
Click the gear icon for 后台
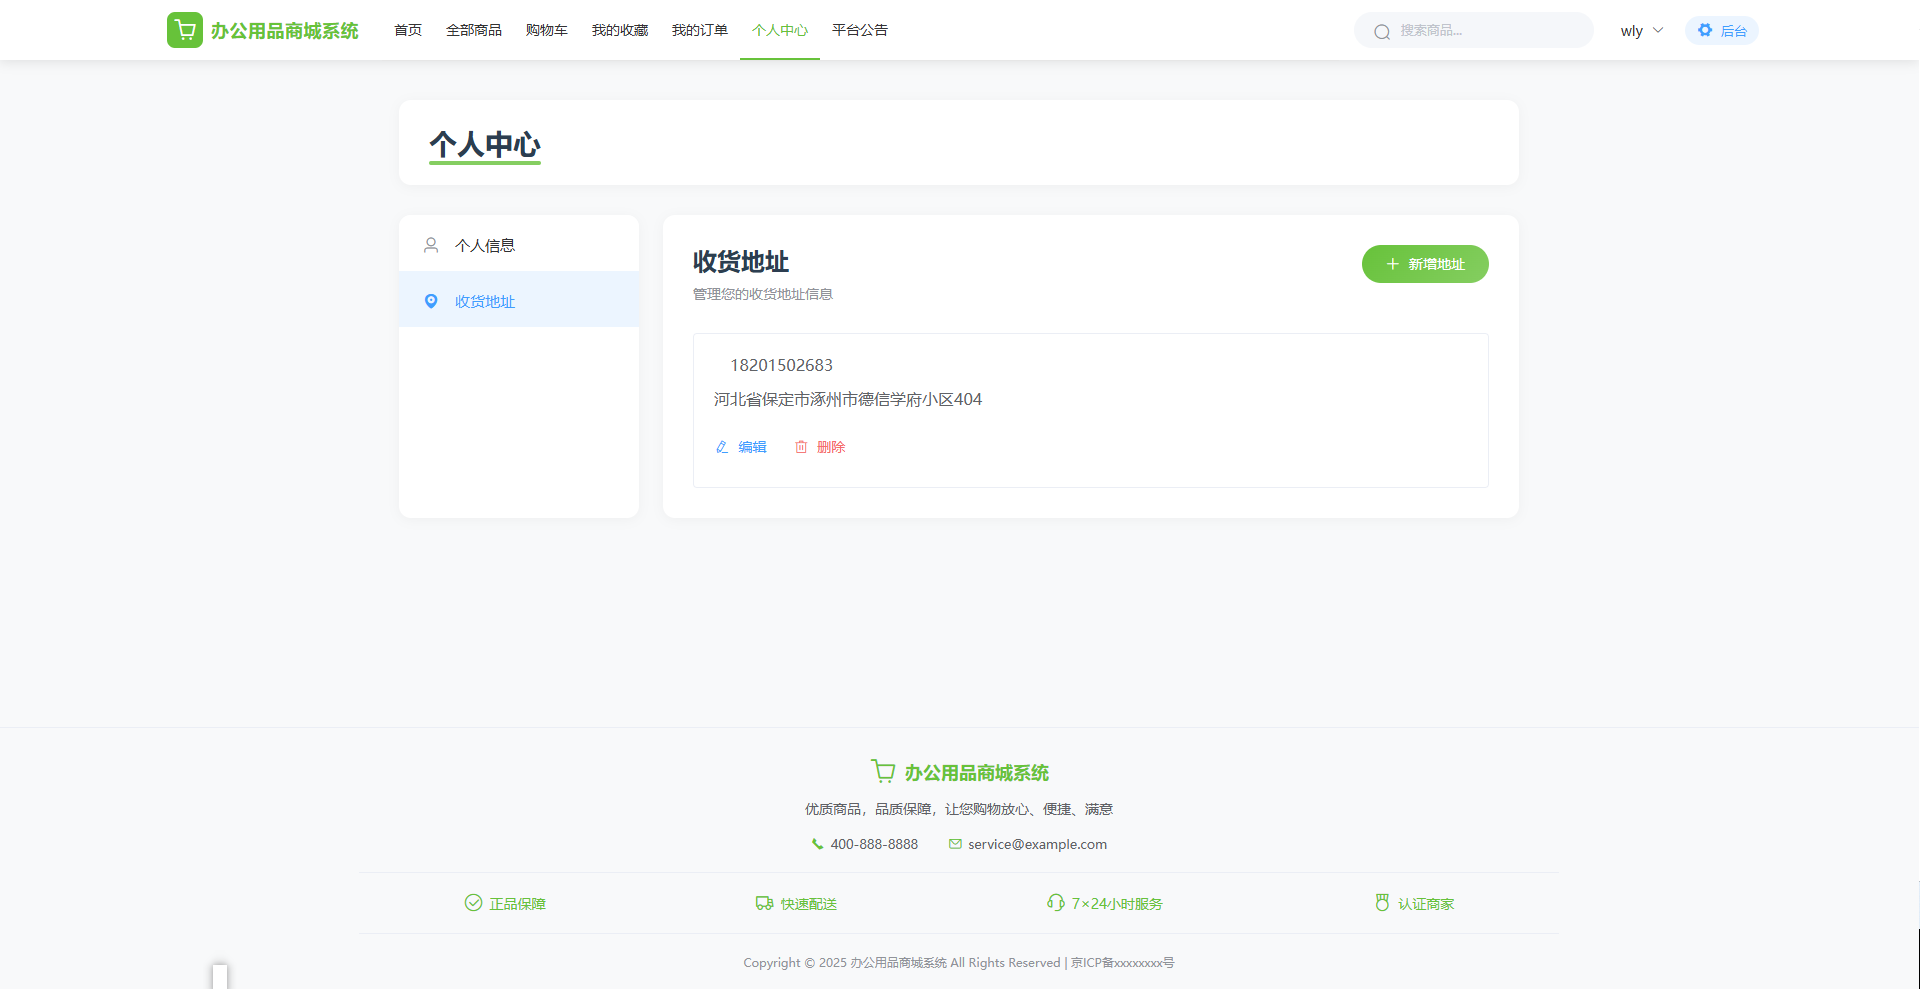[x=1705, y=31]
